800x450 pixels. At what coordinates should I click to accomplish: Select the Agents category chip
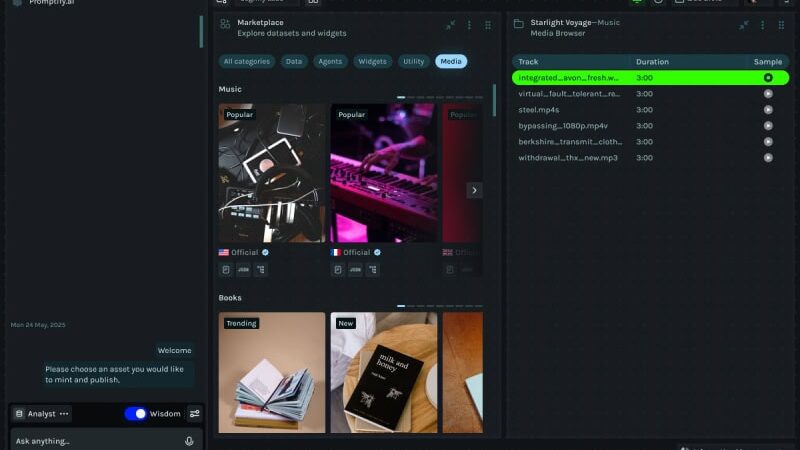pos(330,61)
